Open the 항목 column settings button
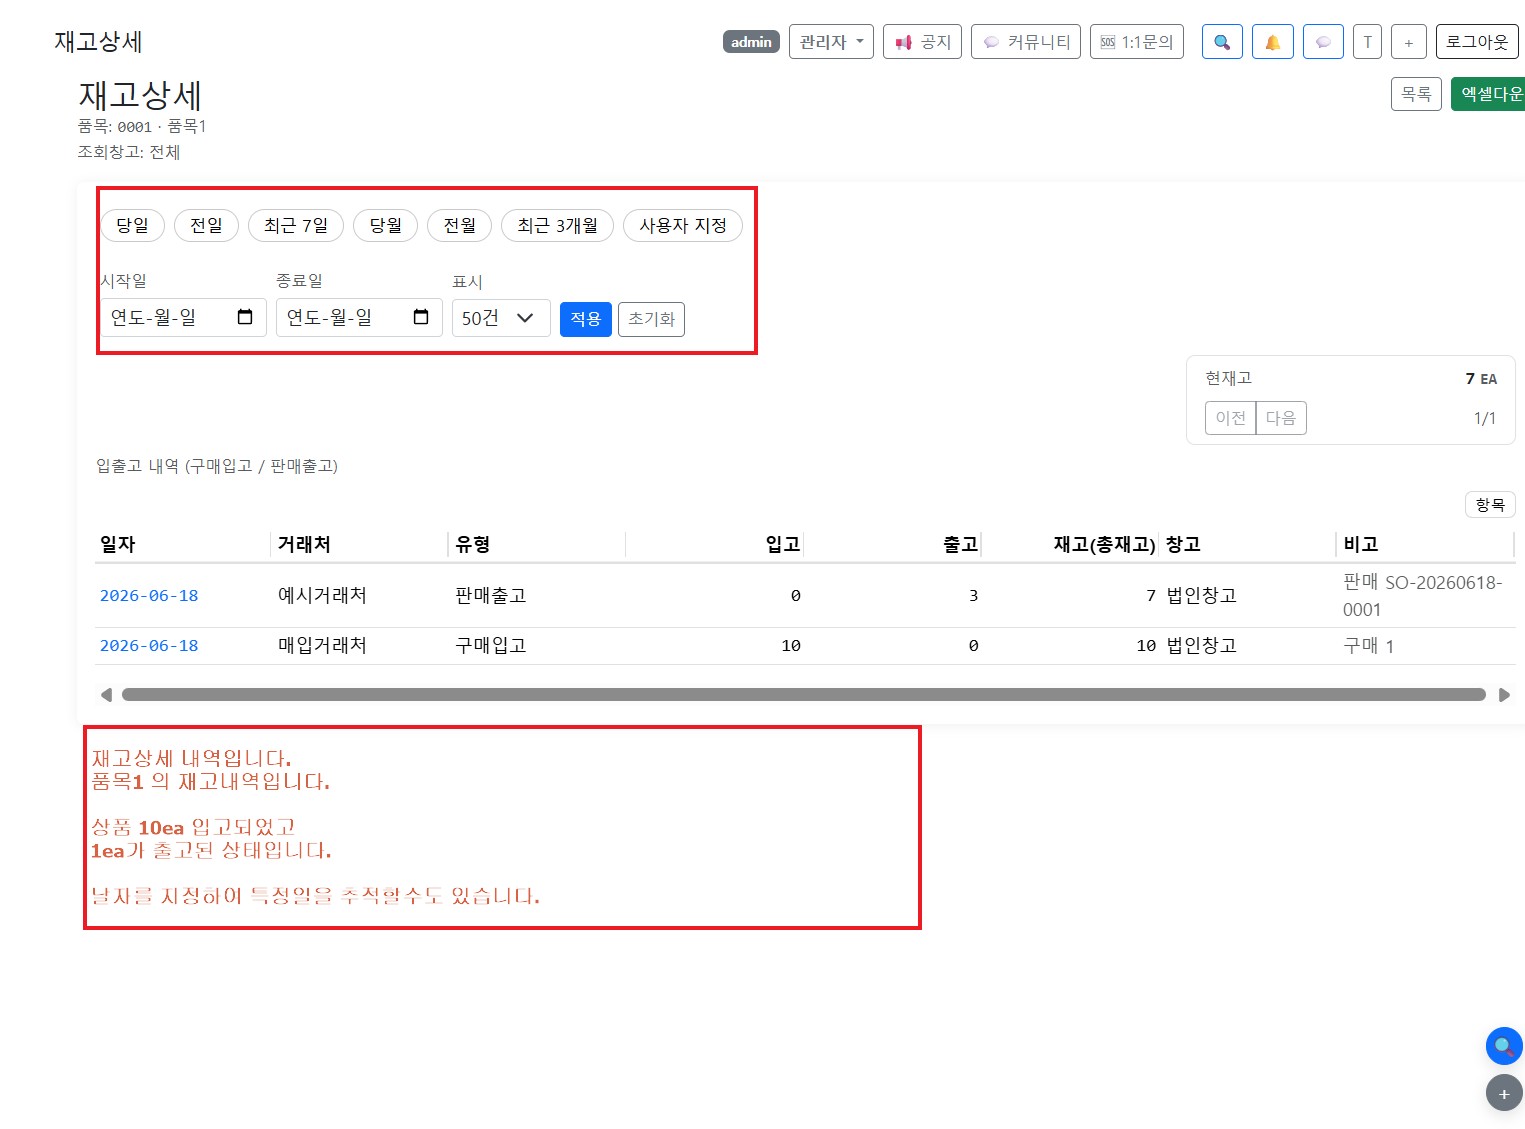This screenshot has width=1525, height=1129. 1490,505
